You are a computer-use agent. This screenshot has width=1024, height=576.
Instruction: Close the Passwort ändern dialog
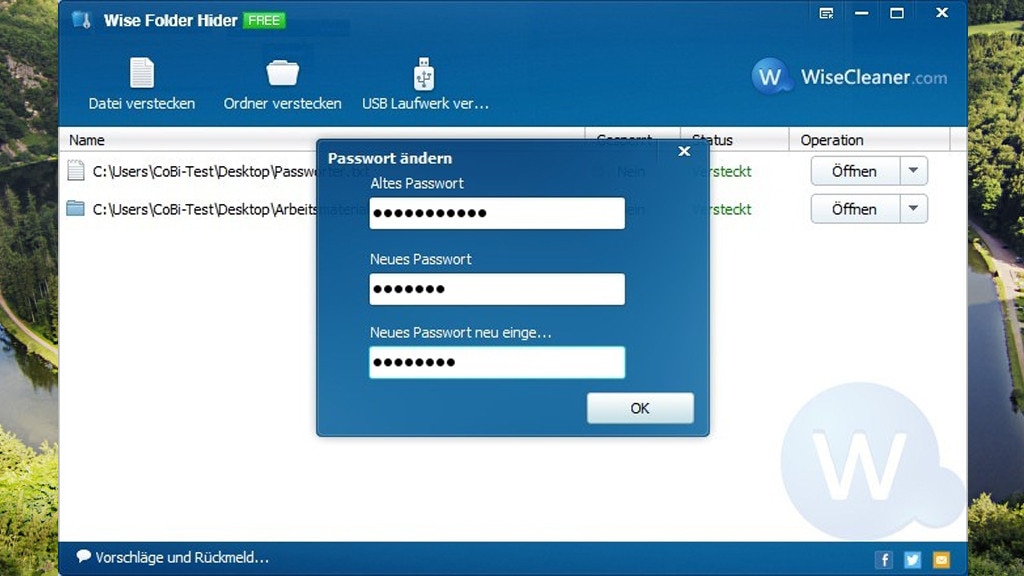click(684, 152)
